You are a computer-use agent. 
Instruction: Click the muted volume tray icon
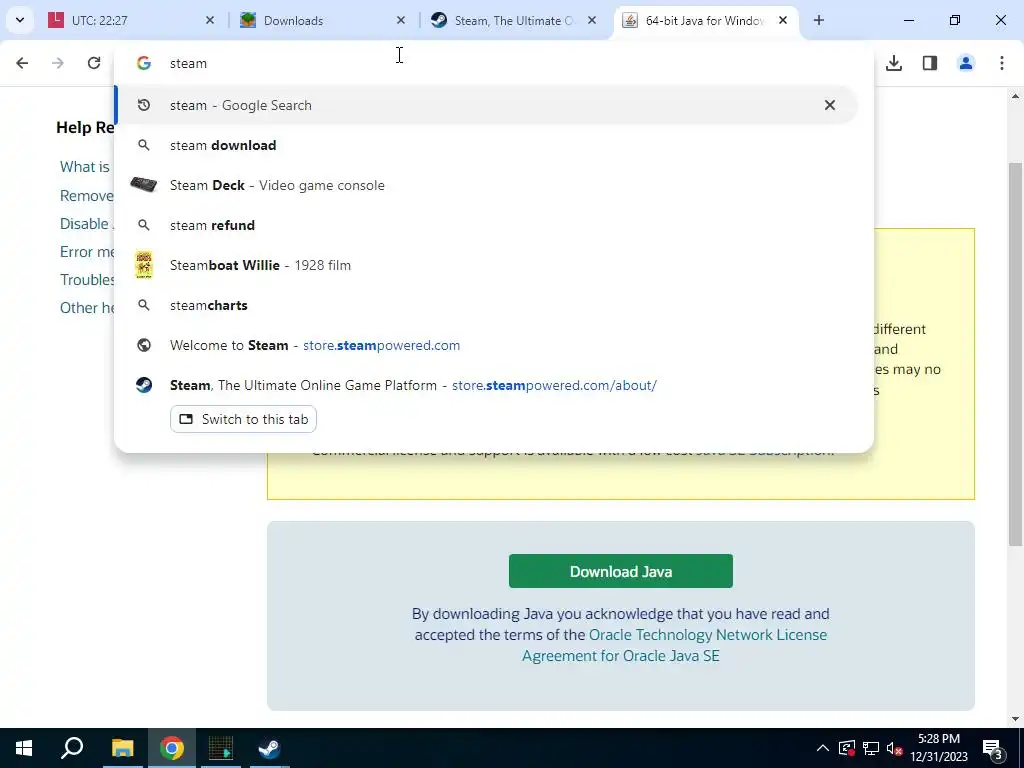pos(895,748)
